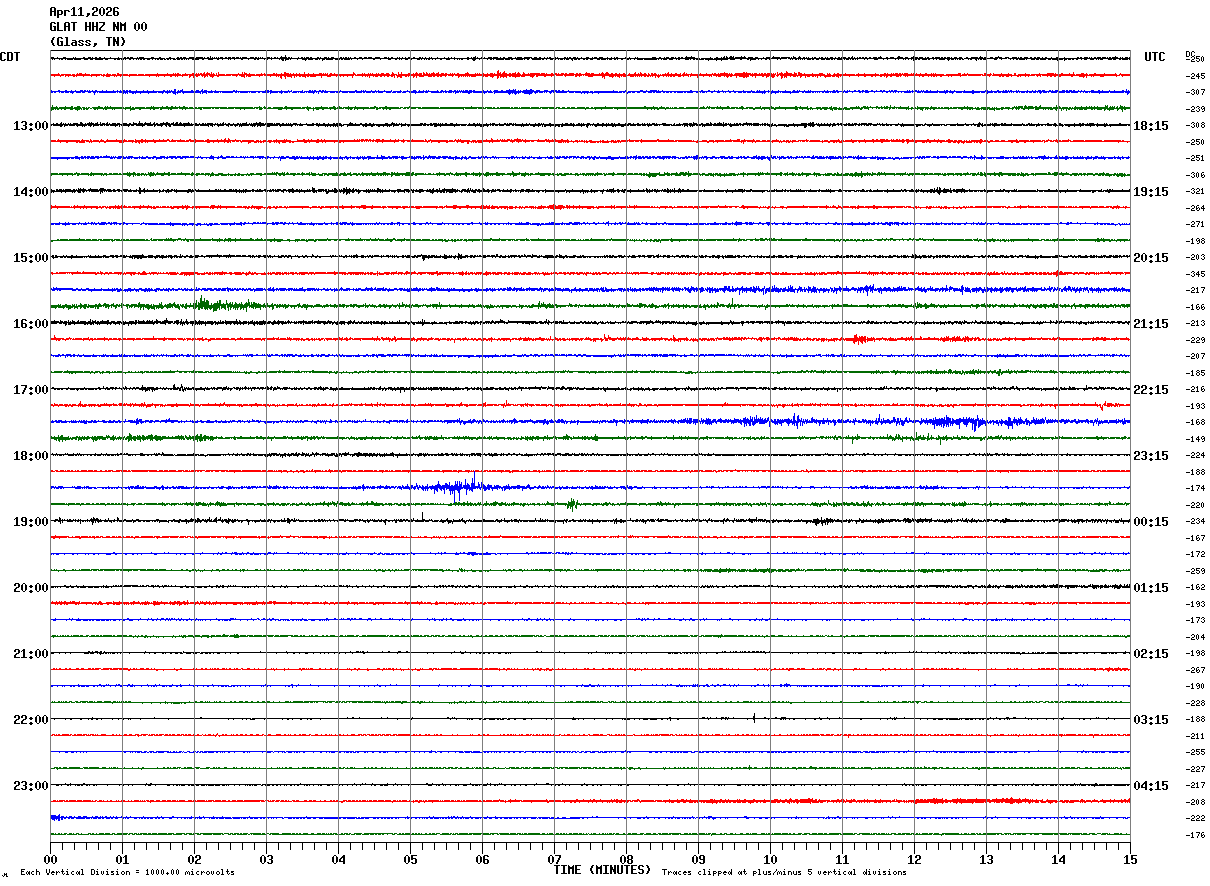Select the 14:00 CDT time label

31,192
